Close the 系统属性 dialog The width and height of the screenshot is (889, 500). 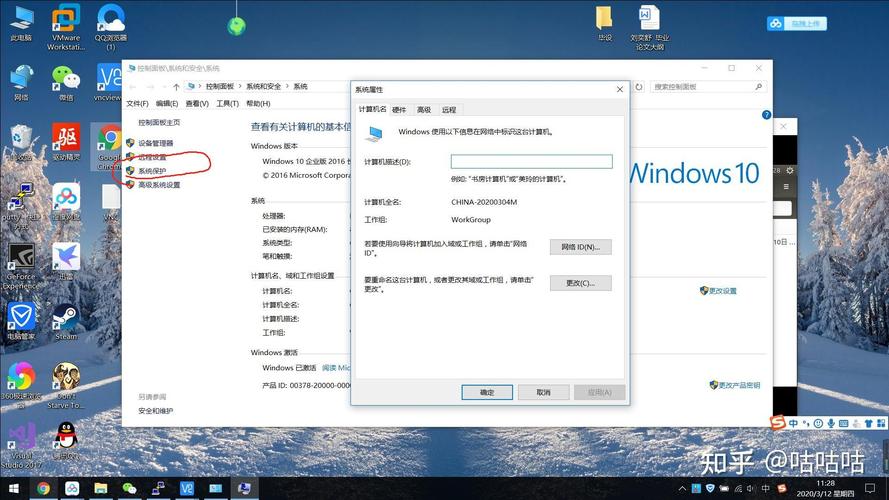coord(620,90)
